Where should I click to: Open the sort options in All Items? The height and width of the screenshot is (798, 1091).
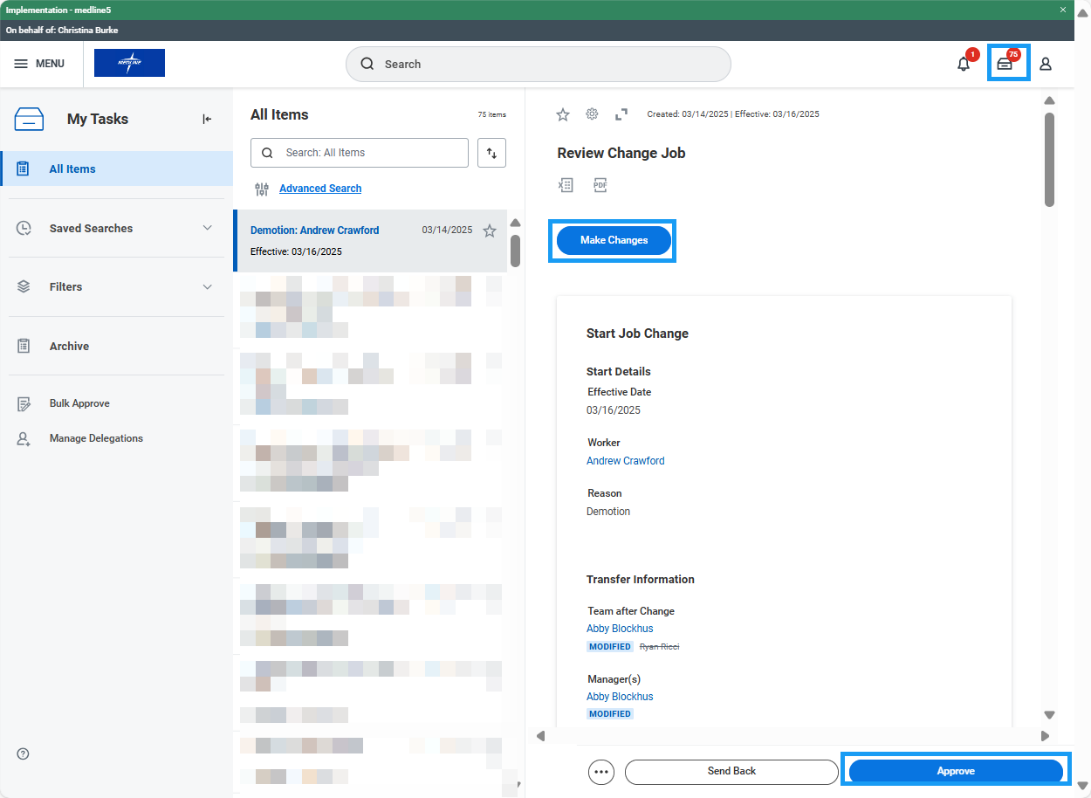click(x=491, y=152)
